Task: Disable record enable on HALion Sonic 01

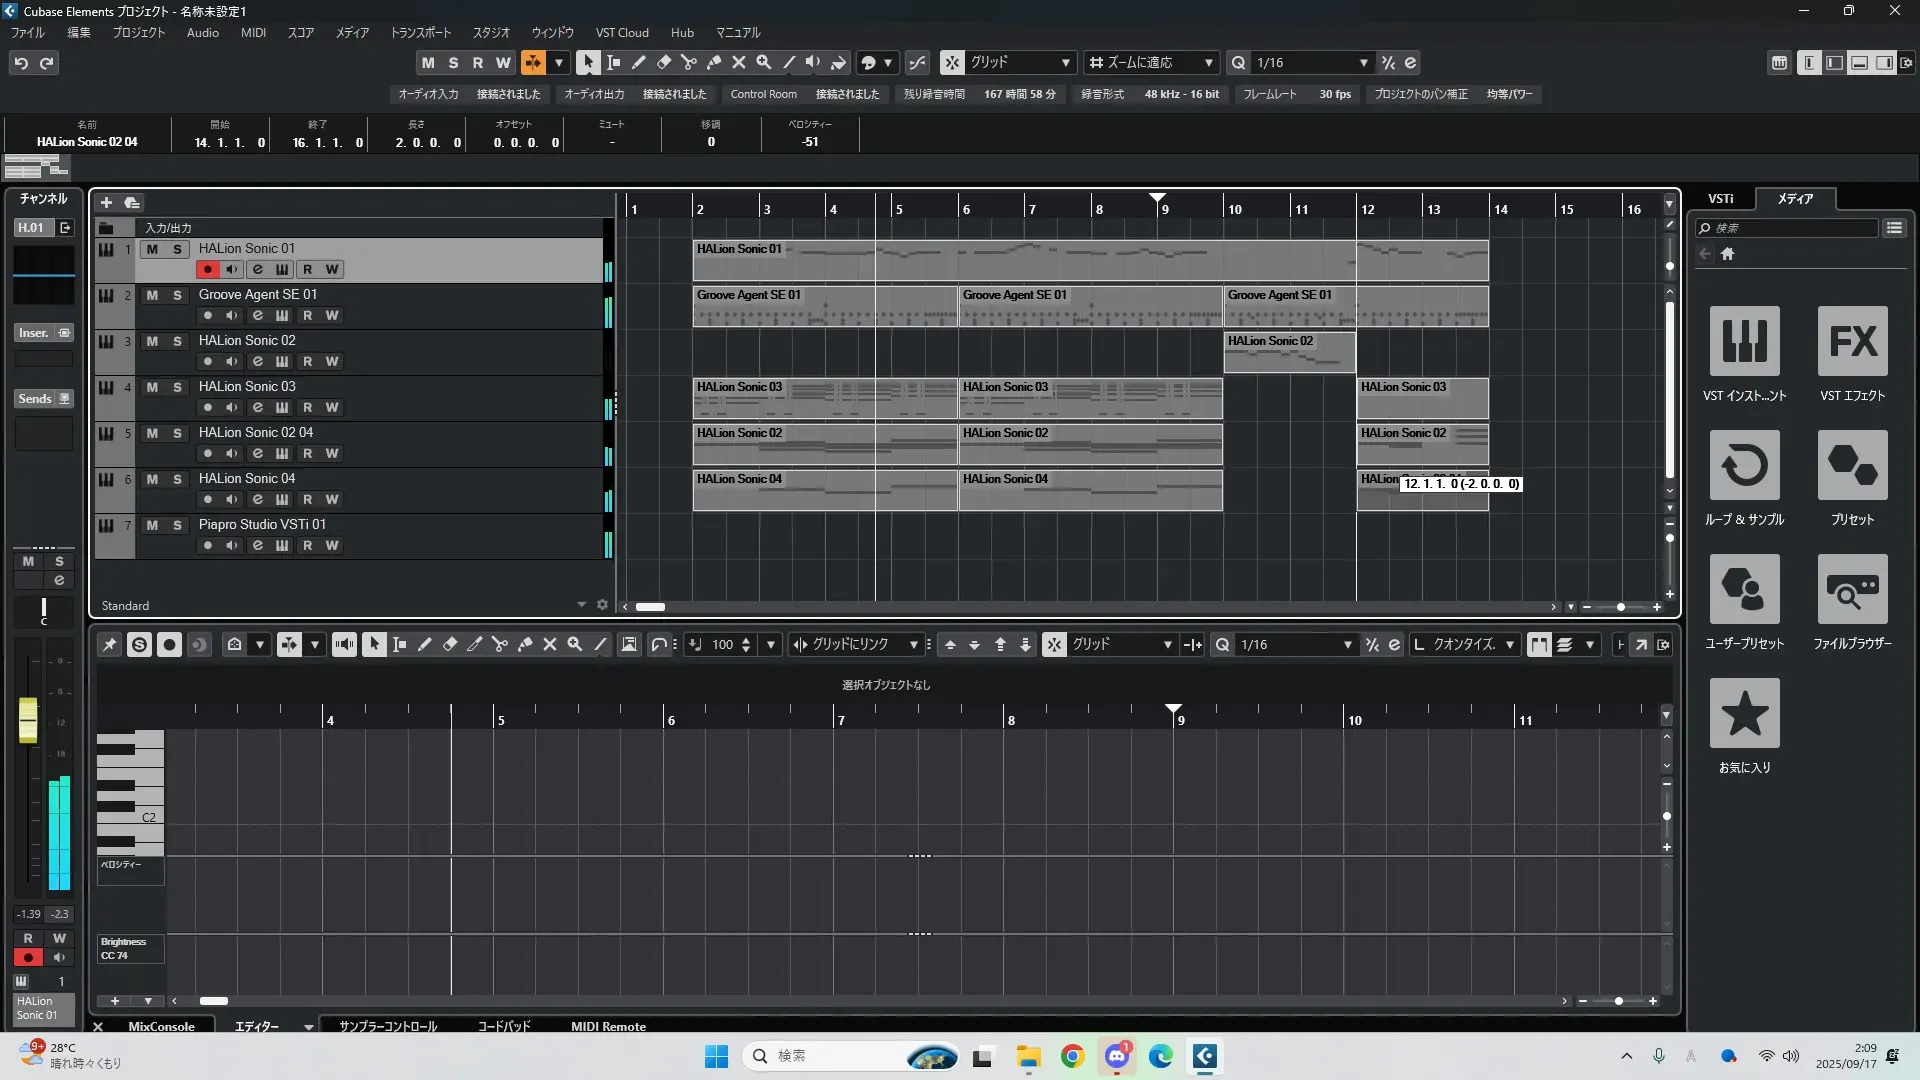Action: coord(207,270)
